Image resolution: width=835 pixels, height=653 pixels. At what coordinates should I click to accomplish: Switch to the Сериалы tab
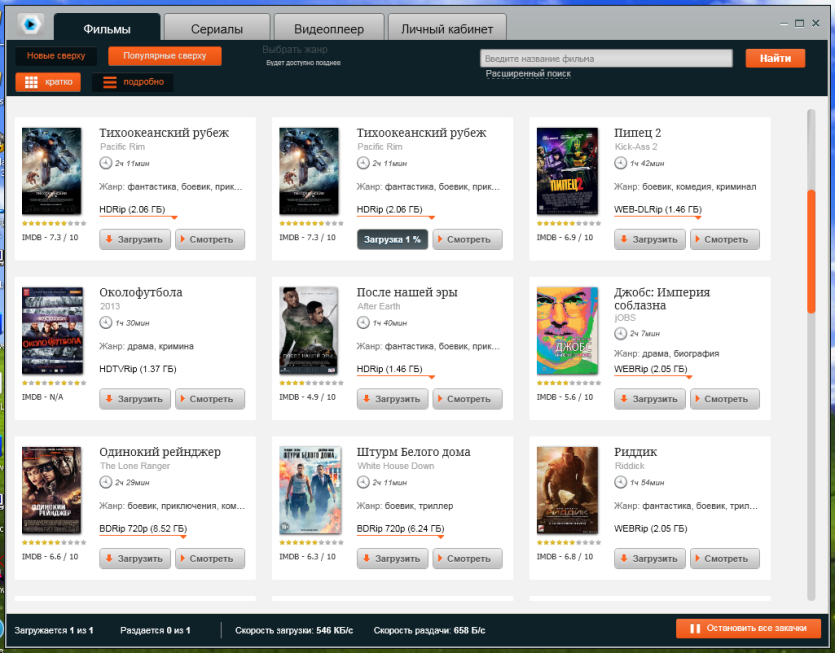click(x=217, y=29)
